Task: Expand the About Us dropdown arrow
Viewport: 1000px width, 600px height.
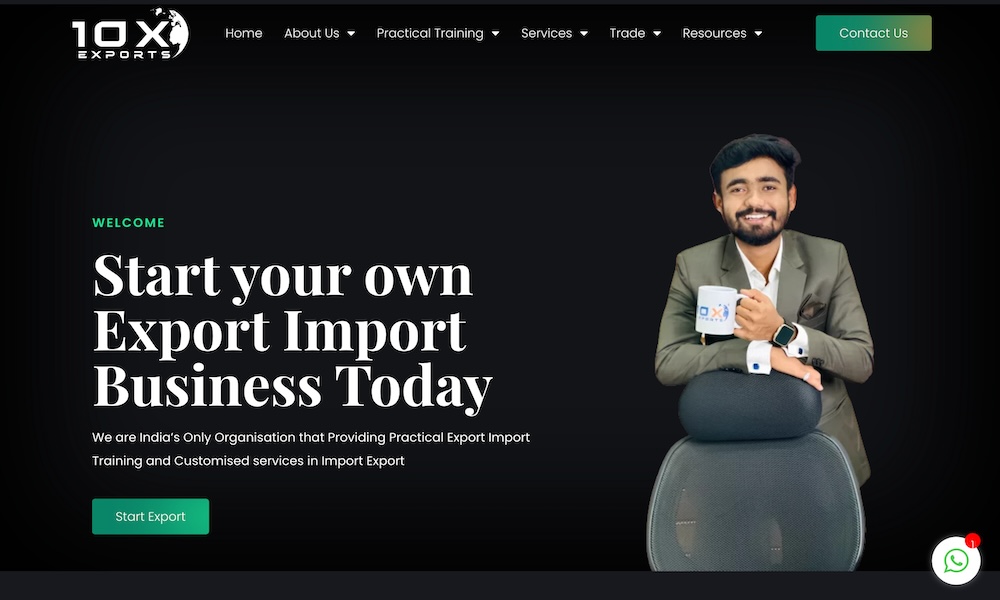Action: 351,34
